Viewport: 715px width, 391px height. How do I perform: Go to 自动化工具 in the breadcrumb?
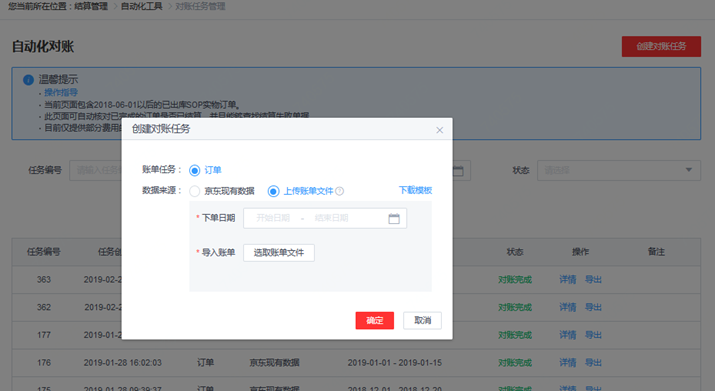click(x=141, y=6)
